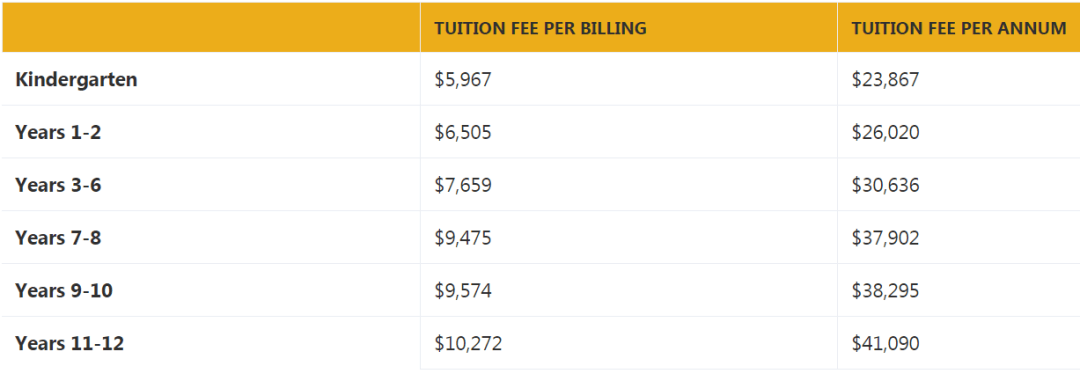The width and height of the screenshot is (1080, 381).
Task: Click the Tuition Fee Per Billing header
Action: tap(540, 29)
